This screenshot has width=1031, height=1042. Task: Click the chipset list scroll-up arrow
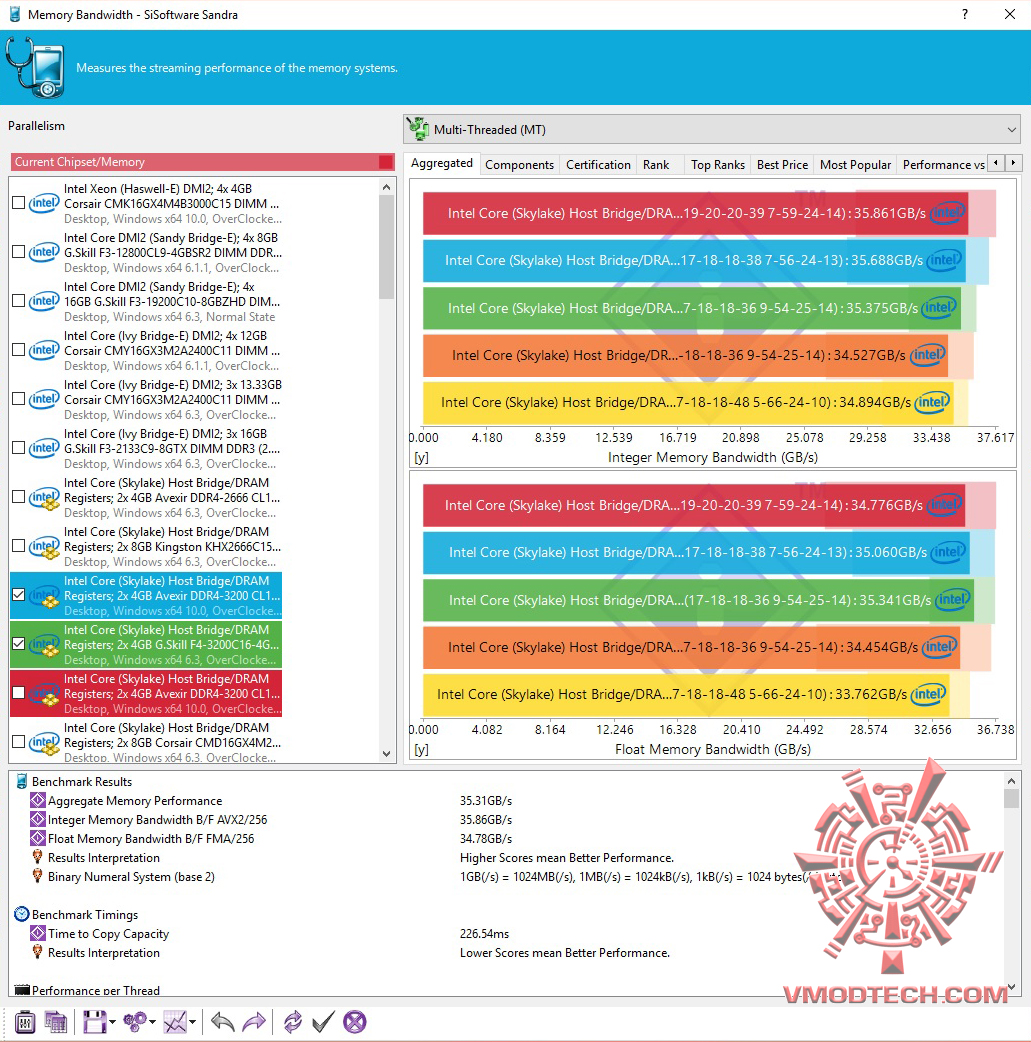pyautogui.click(x=386, y=187)
